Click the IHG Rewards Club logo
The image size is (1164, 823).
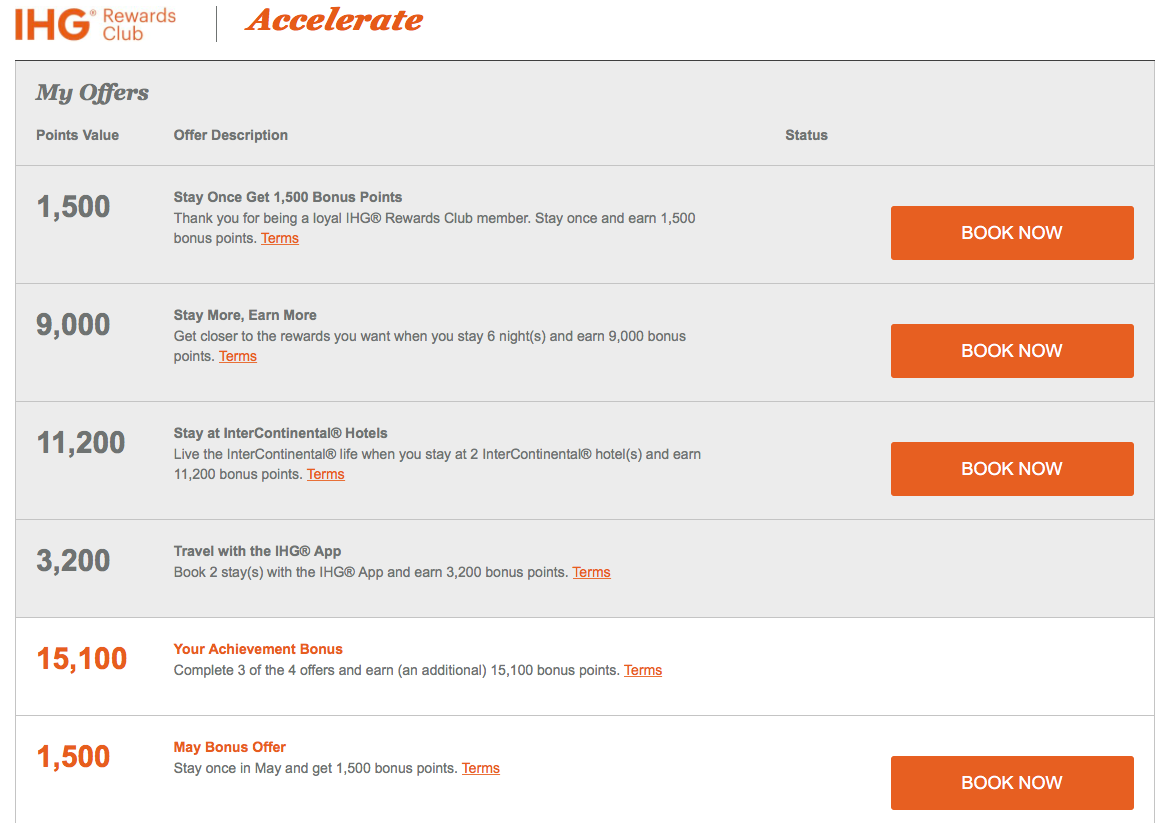pos(96,24)
